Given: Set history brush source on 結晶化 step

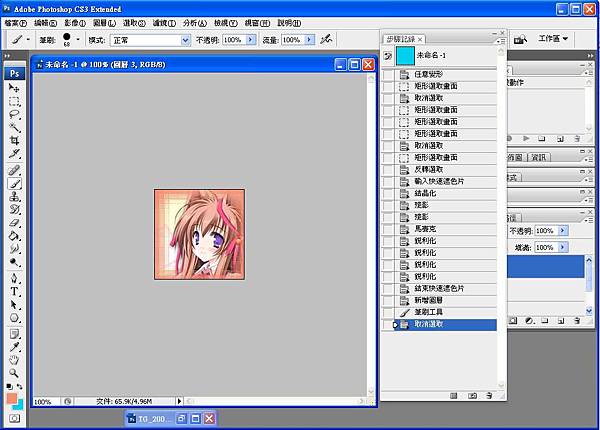Looking at the screenshot, I should [388, 193].
